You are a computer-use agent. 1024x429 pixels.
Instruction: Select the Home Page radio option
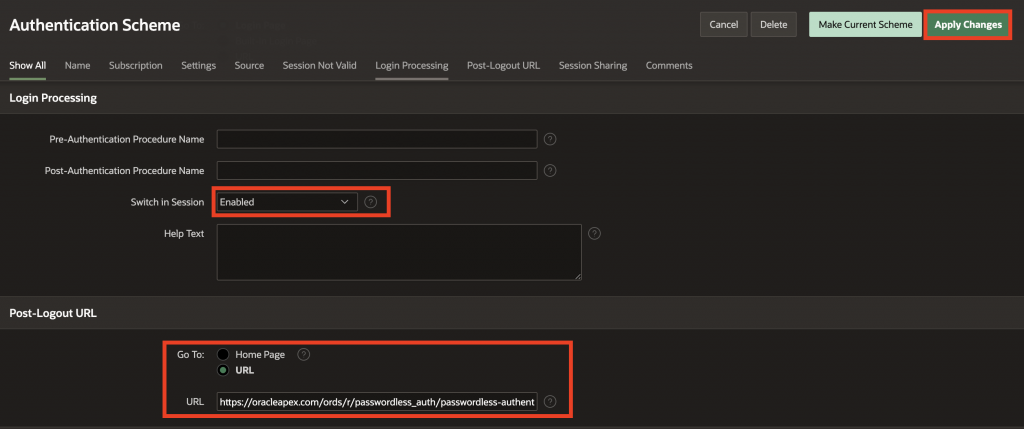point(223,355)
